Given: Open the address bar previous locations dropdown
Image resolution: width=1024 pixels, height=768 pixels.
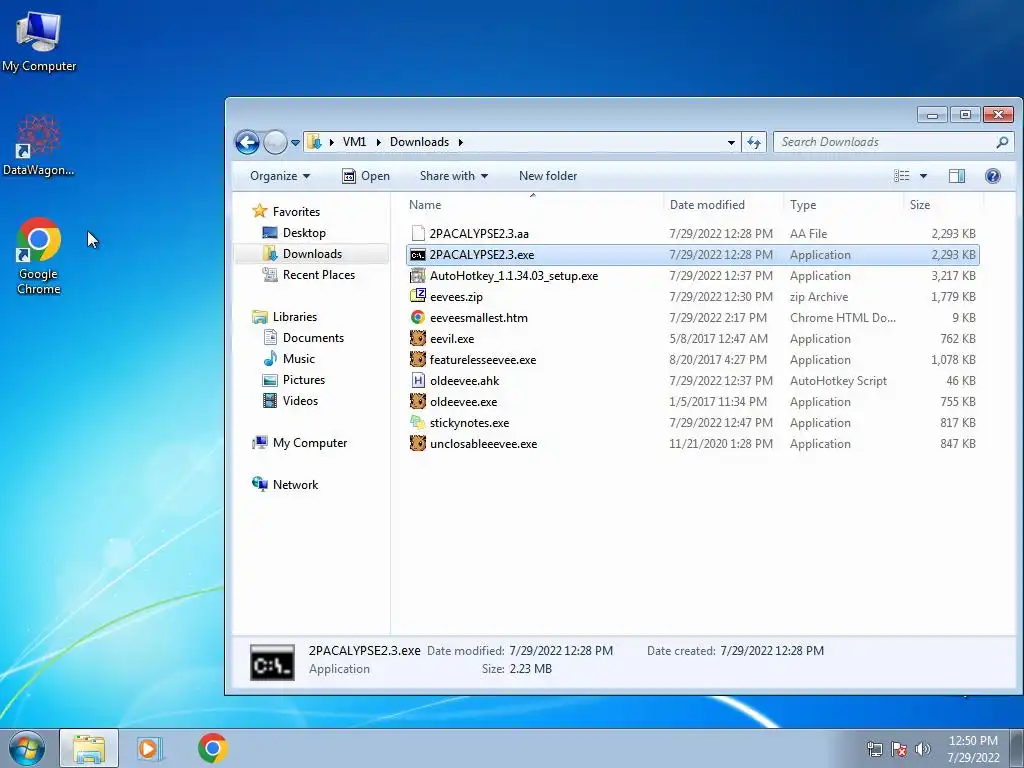Looking at the screenshot, I should 731,142.
